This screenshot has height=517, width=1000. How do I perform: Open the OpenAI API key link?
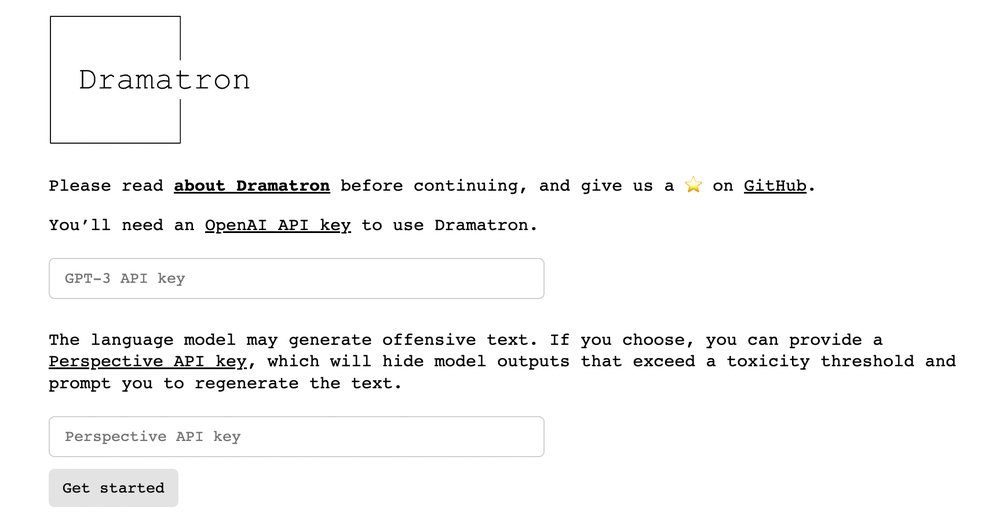[x=277, y=225]
